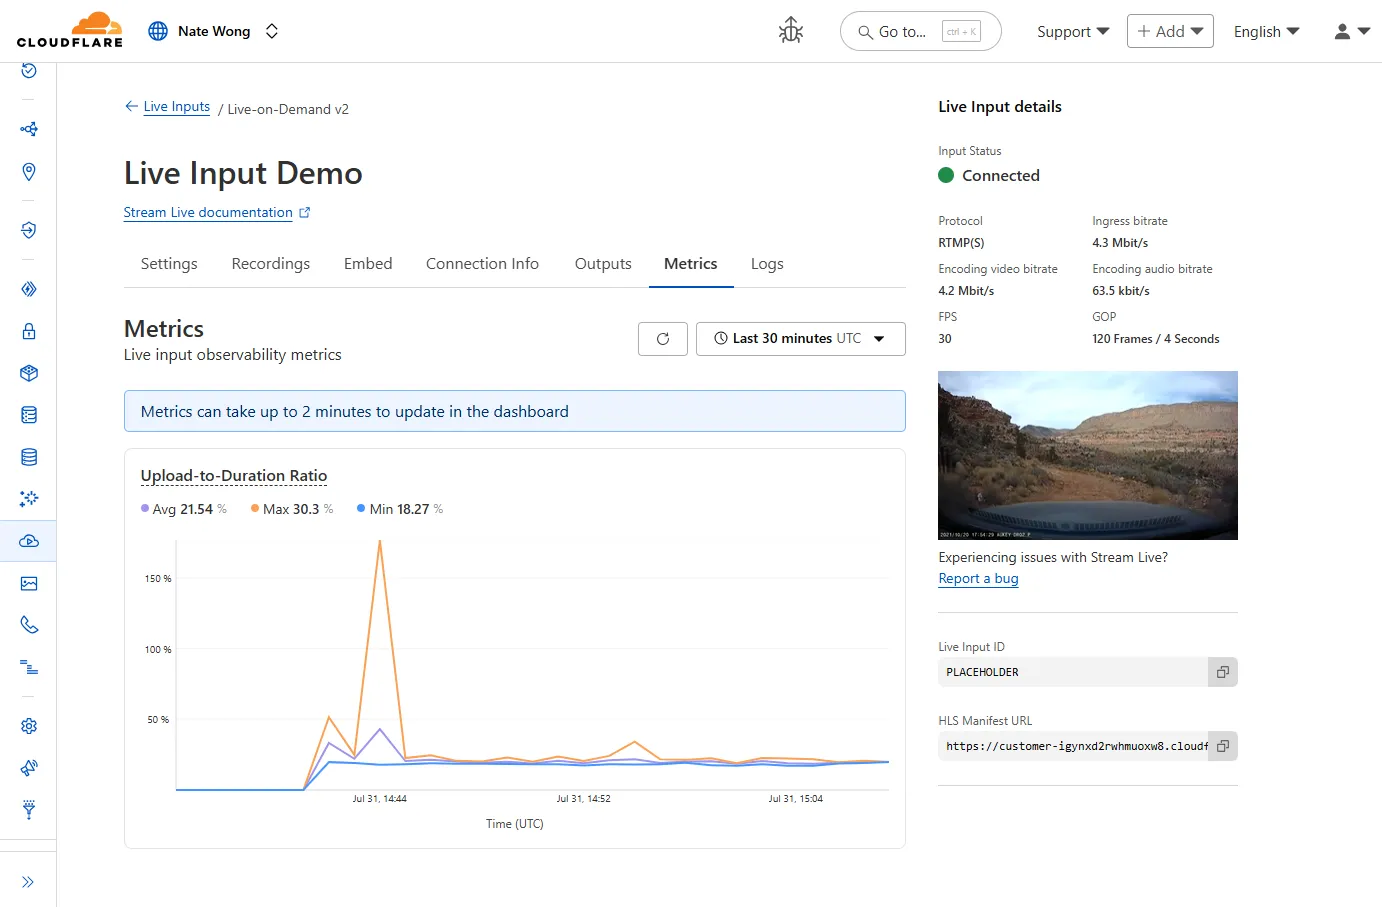
Task: Copy the Live Input ID with the copy icon
Action: 1222,672
